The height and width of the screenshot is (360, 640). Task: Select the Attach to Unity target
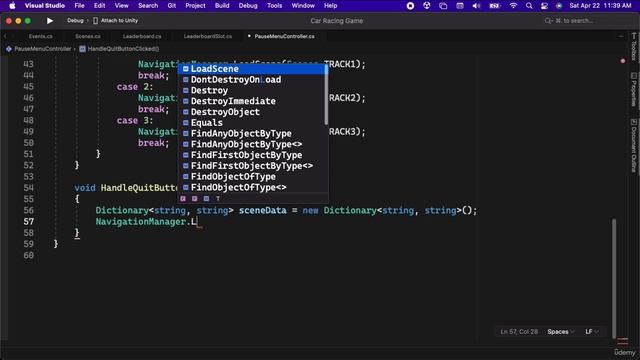pyautogui.click(x=119, y=20)
